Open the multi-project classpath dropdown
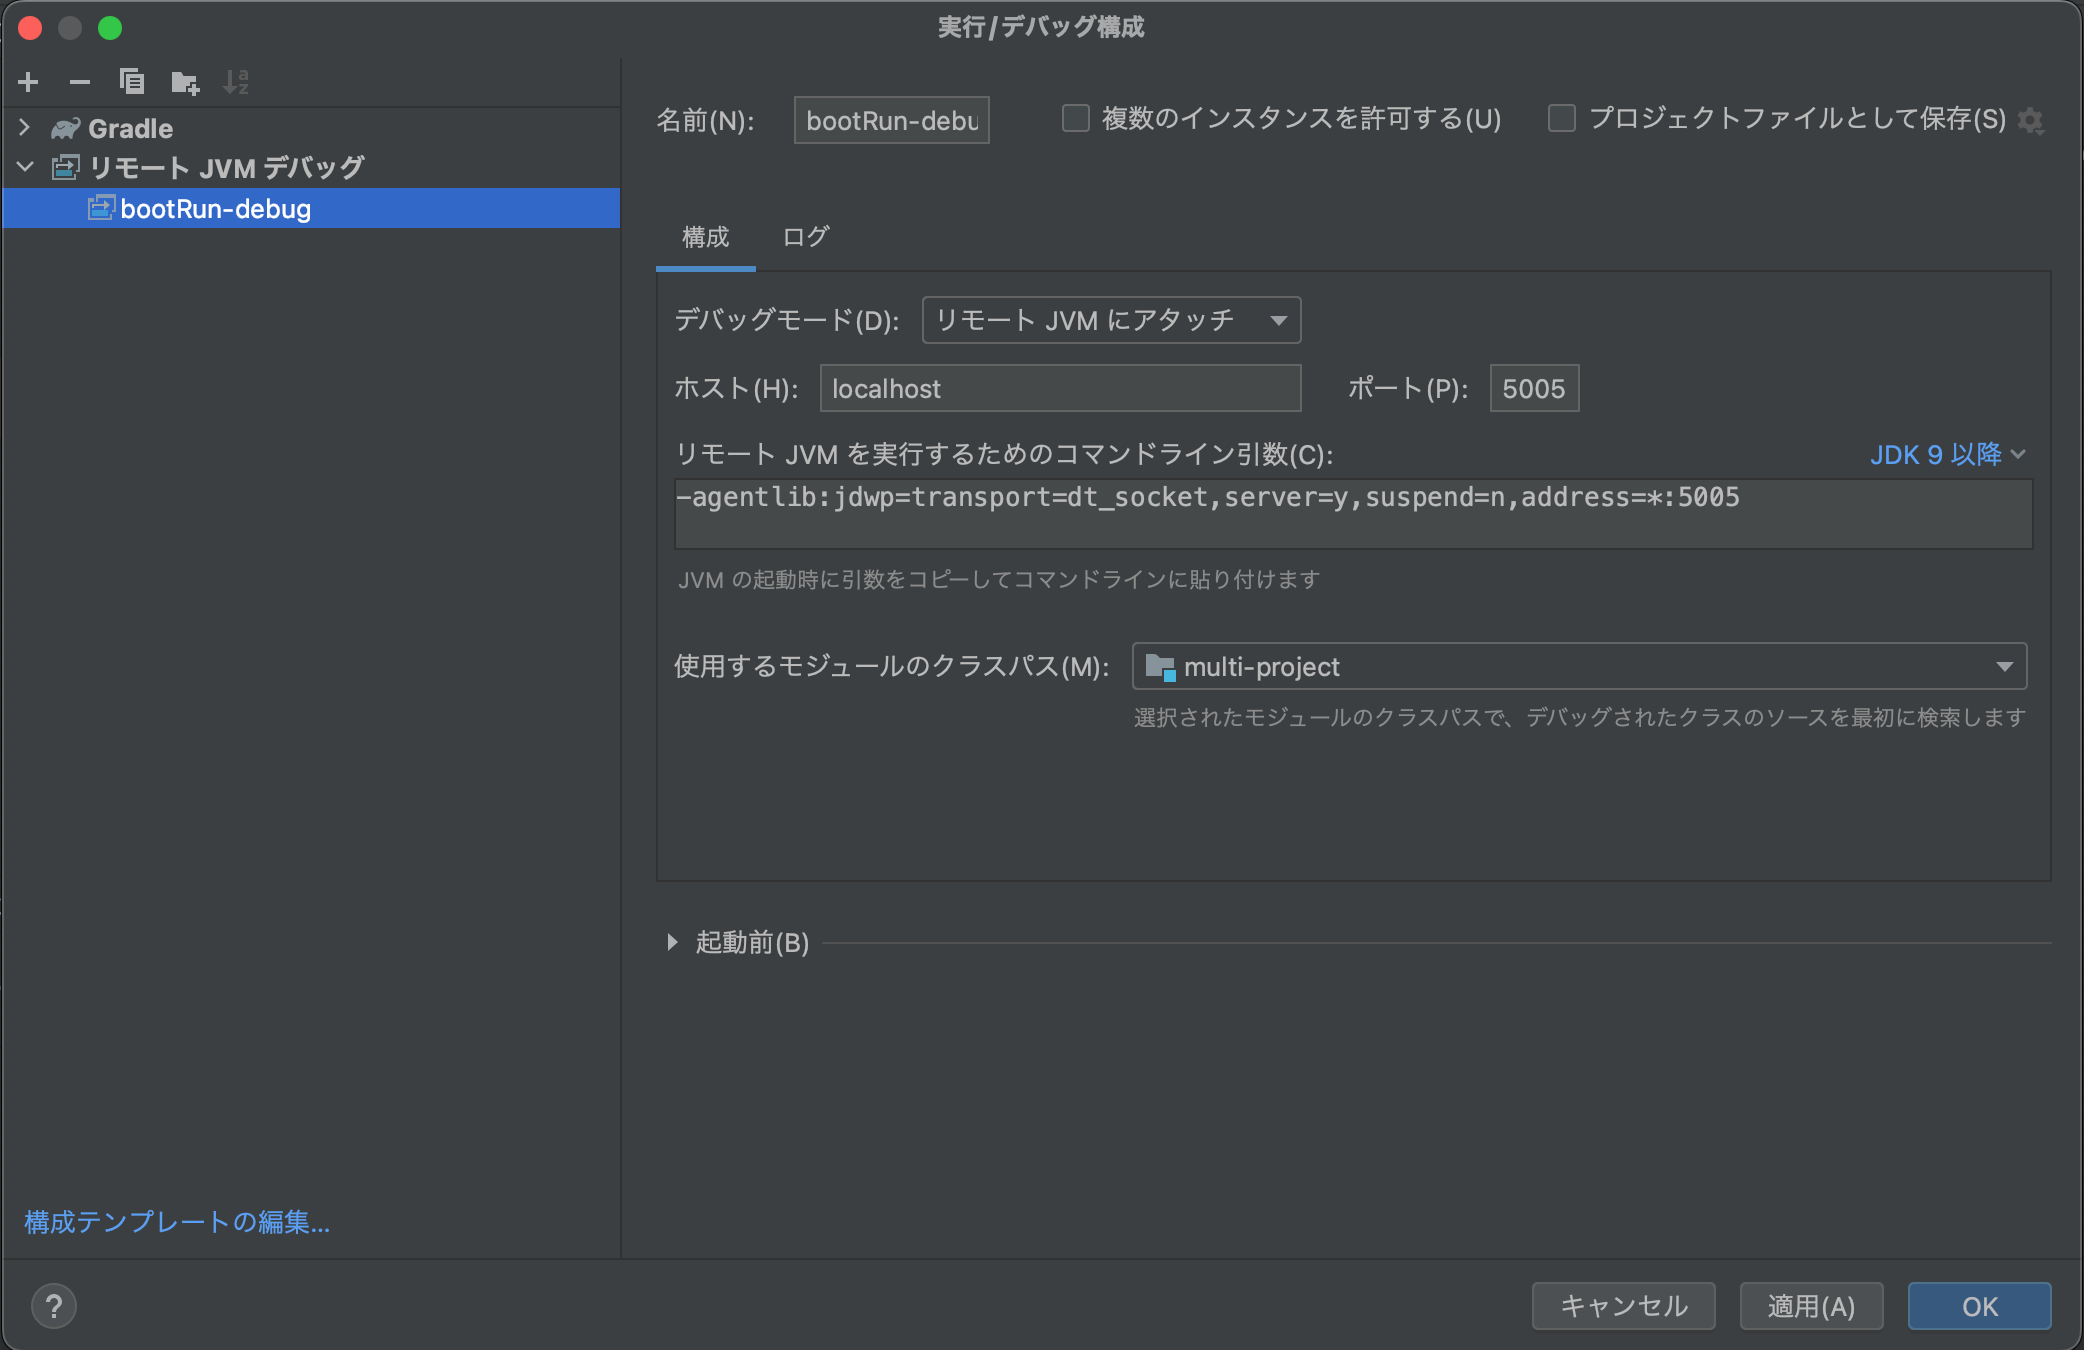 click(2004, 666)
